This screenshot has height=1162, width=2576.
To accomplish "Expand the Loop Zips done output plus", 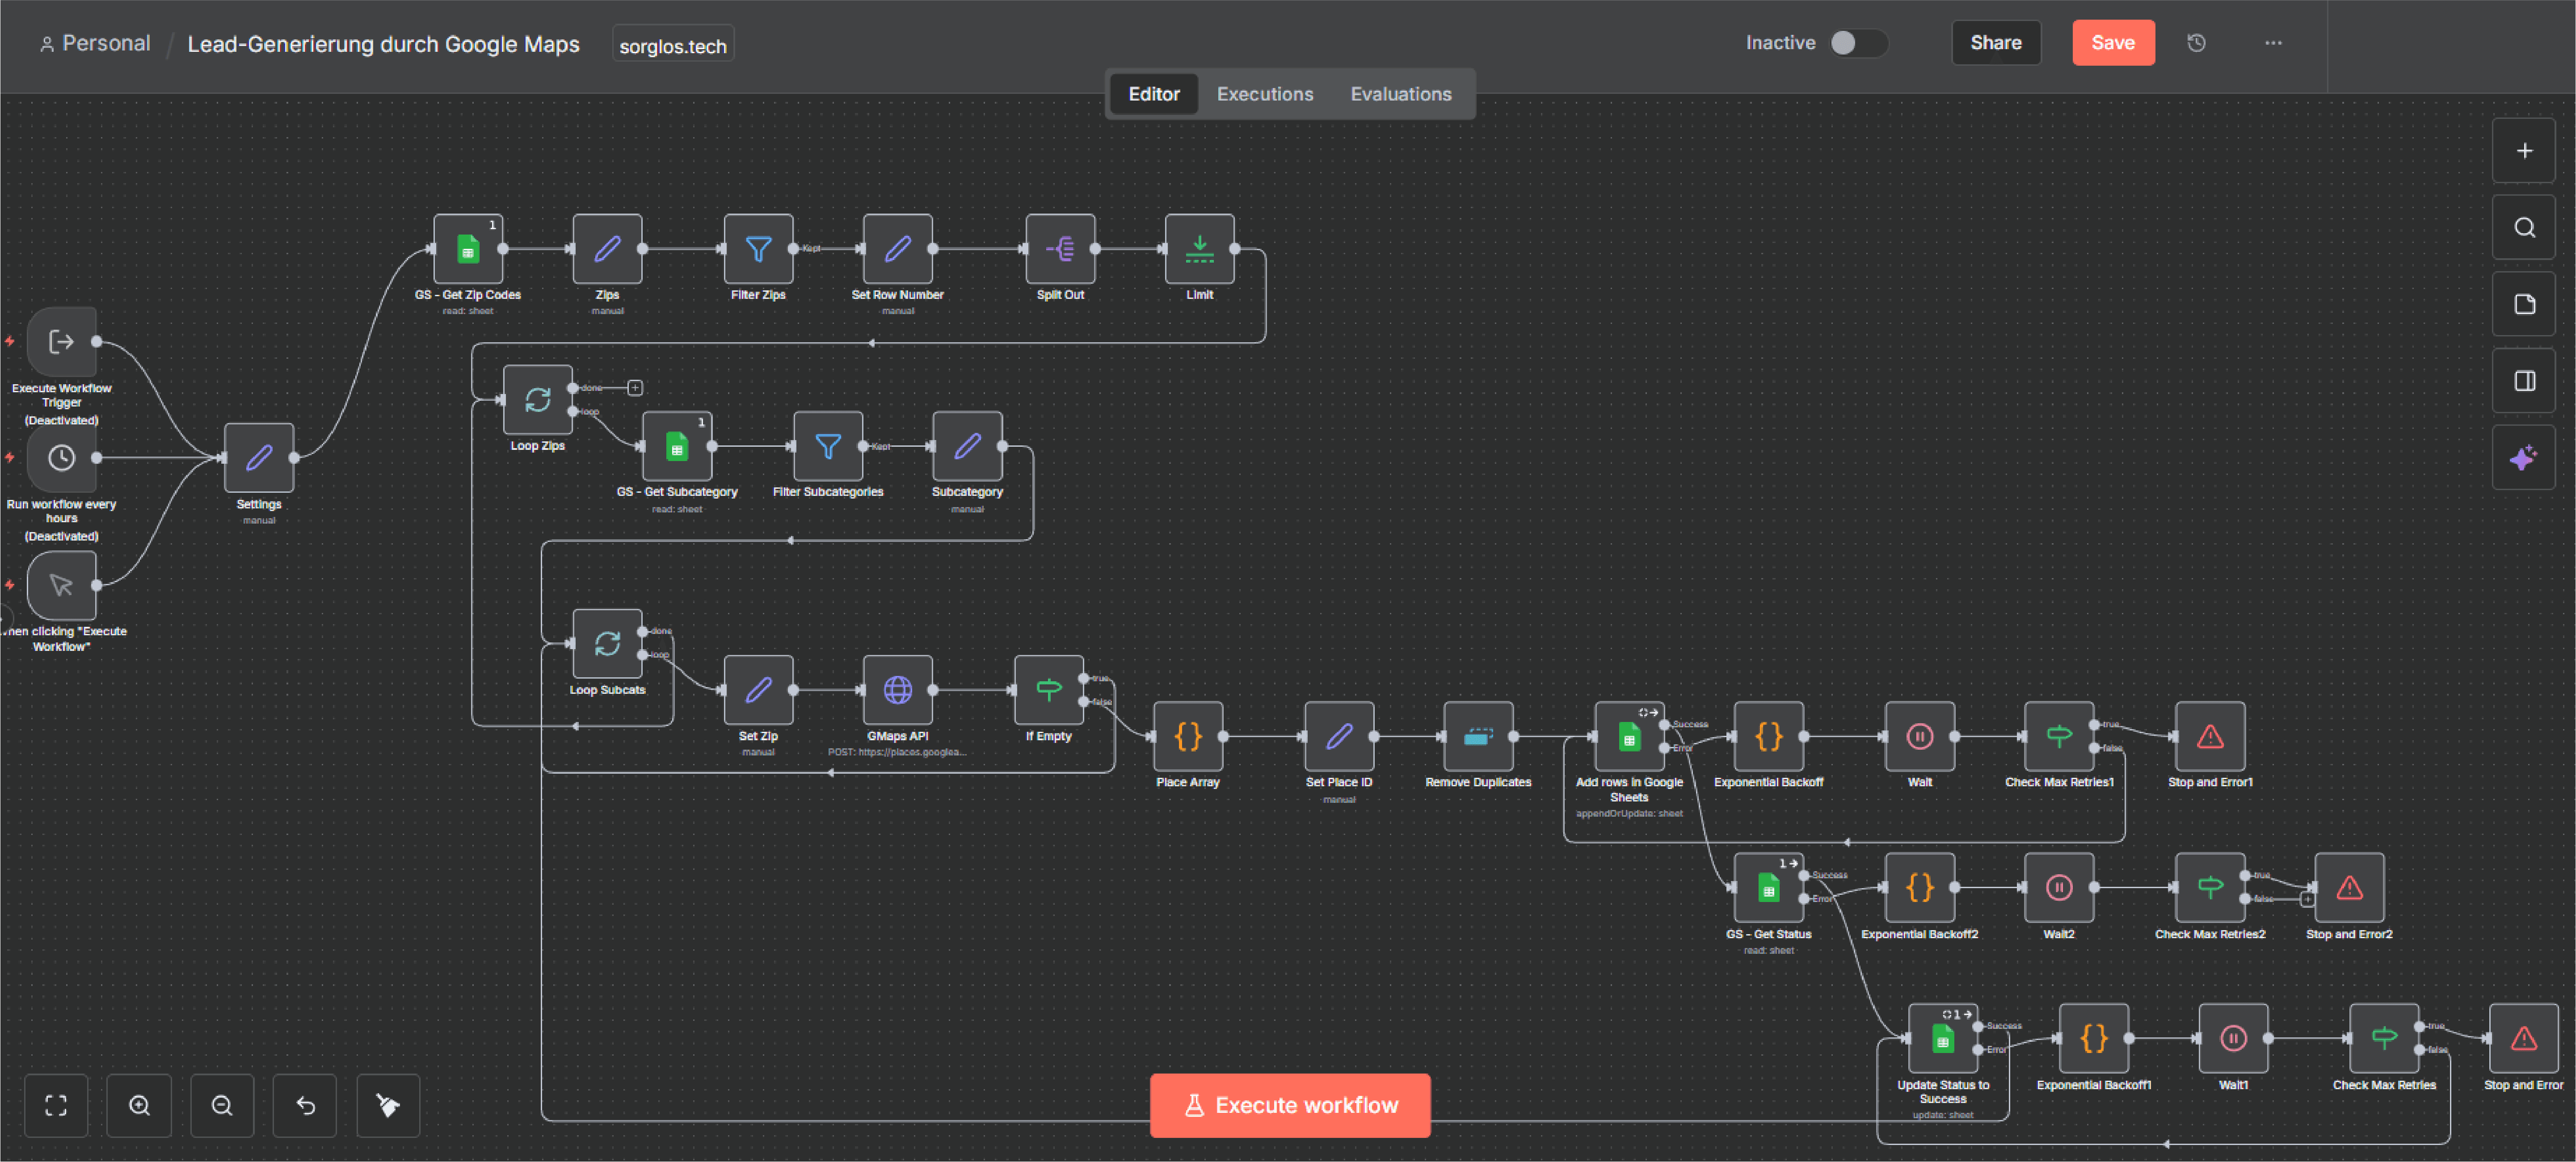I will pyautogui.click(x=635, y=387).
